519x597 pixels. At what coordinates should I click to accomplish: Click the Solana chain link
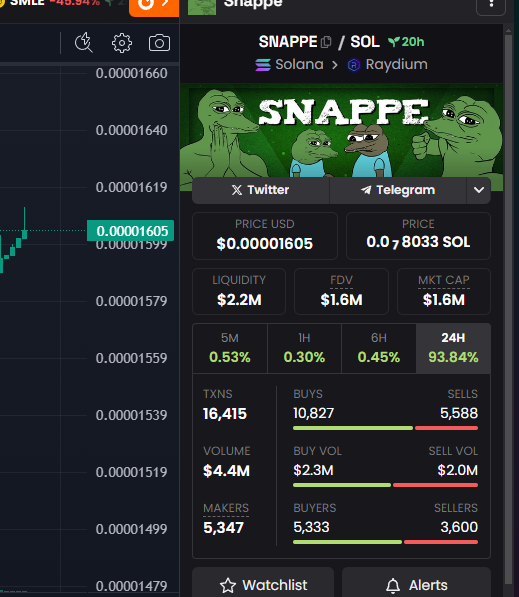[289, 65]
